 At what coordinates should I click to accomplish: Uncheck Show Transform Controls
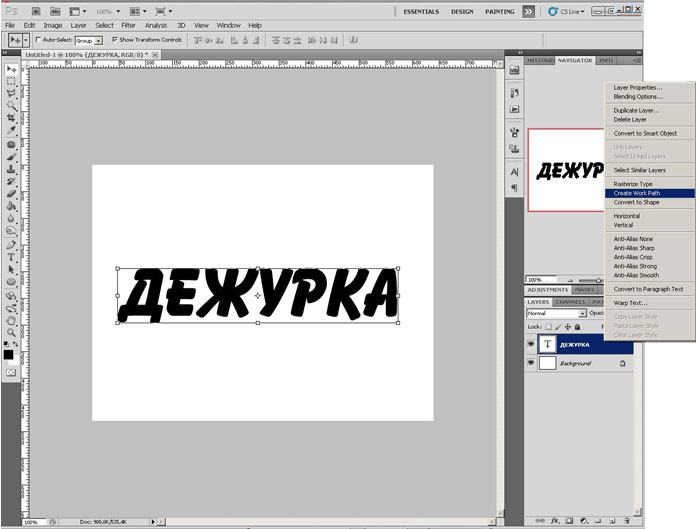pos(115,40)
